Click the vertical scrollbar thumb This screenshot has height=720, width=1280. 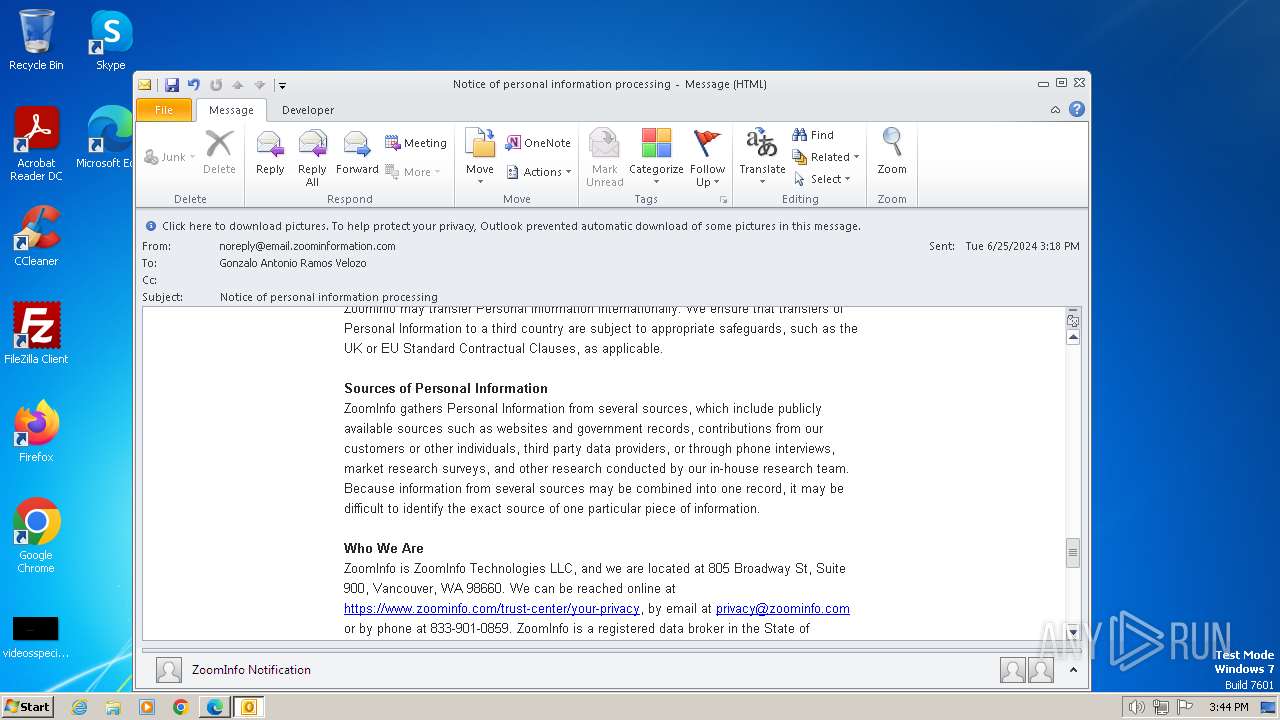click(x=1073, y=552)
